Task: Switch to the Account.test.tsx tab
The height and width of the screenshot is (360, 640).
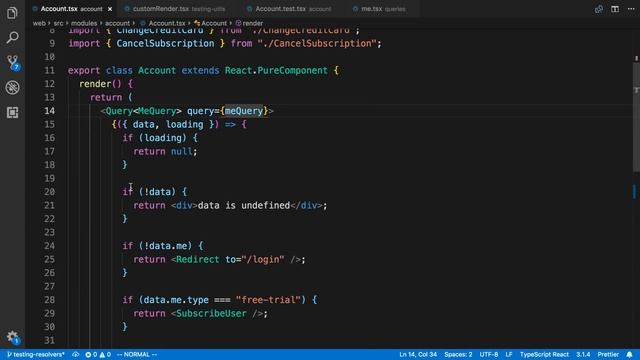Action: coord(293,9)
